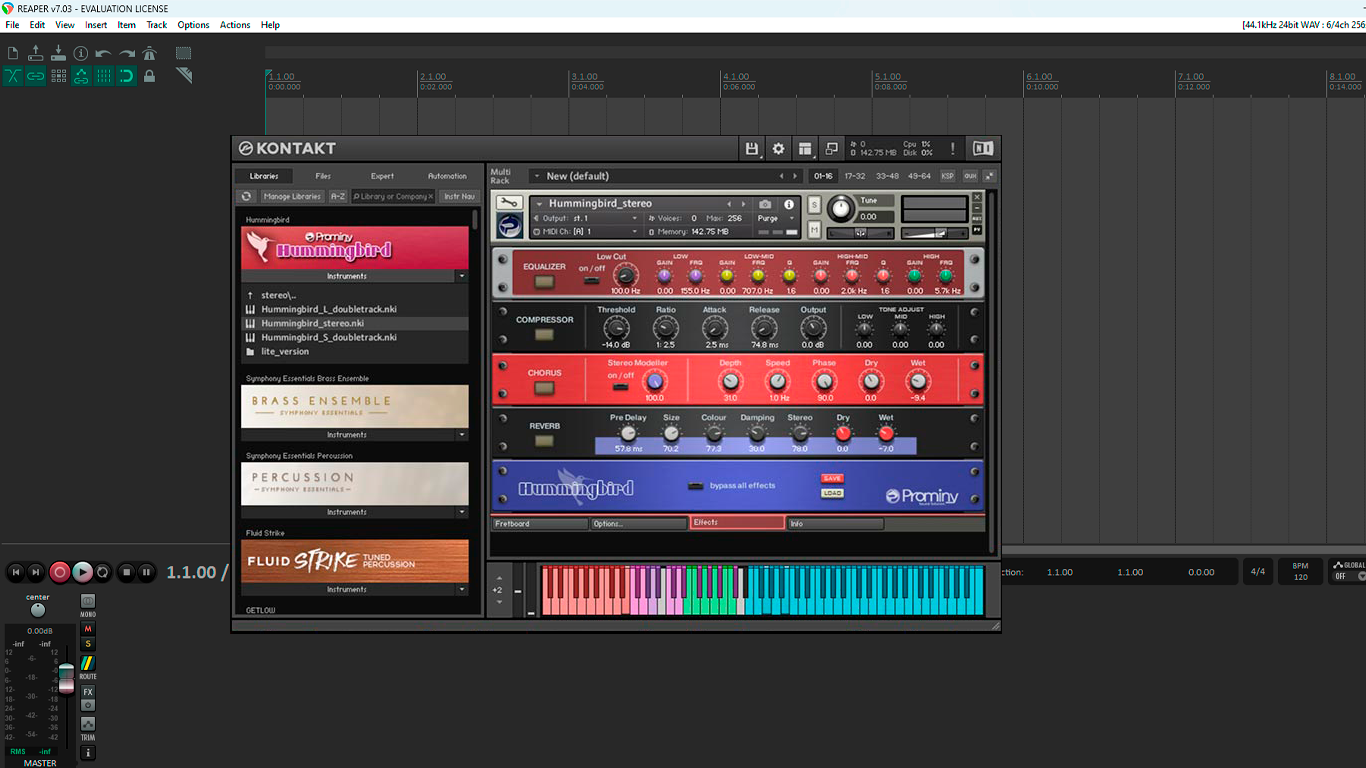The width and height of the screenshot is (1366, 768).
Task: Click the save project icon in REAPER toolbar
Action: (x=58, y=53)
